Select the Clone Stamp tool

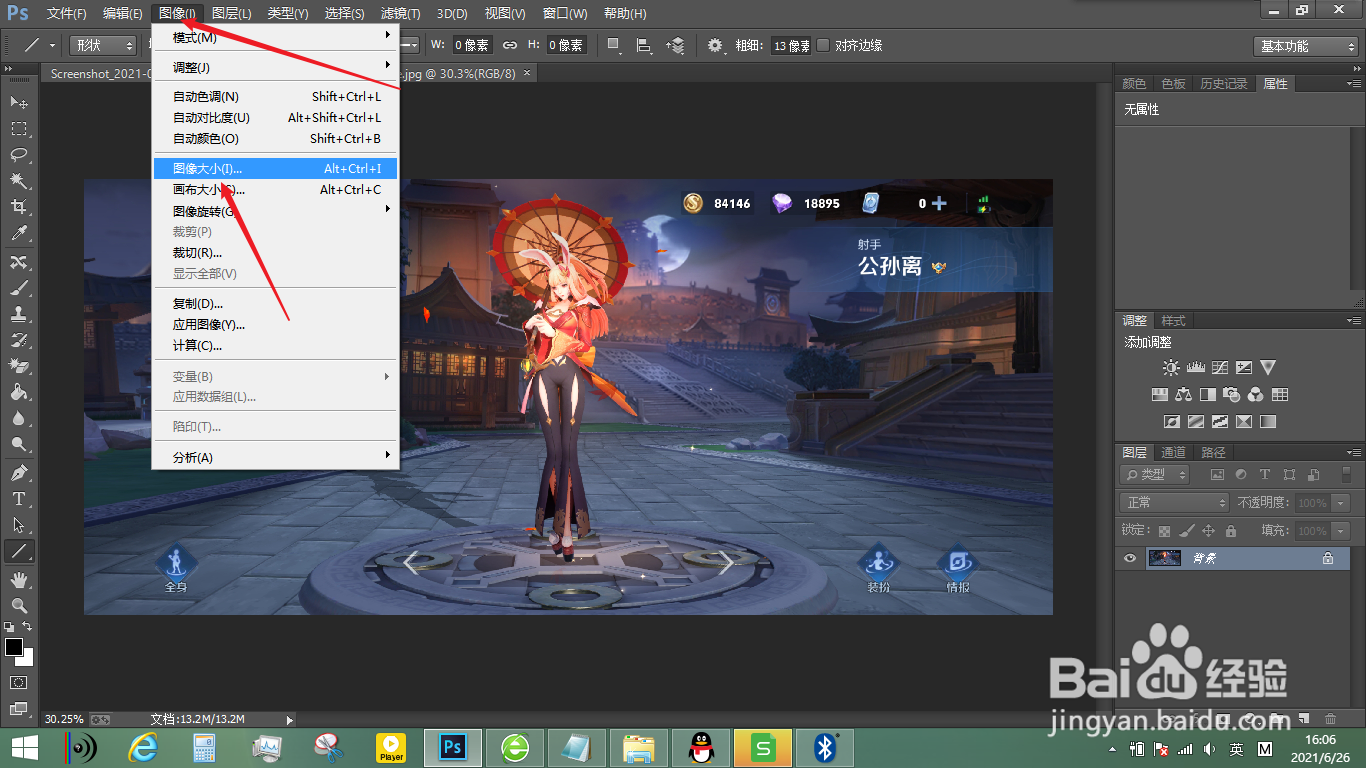pyautogui.click(x=18, y=314)
